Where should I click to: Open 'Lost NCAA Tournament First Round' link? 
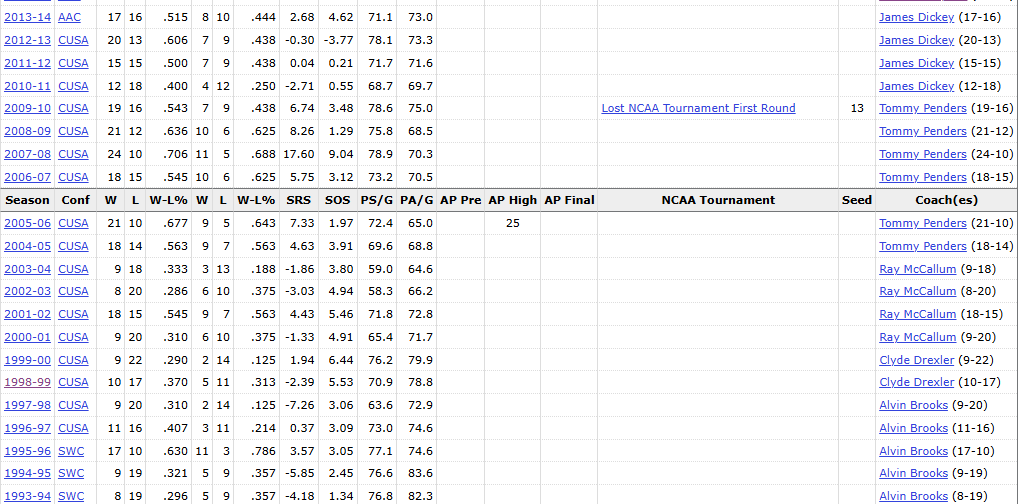[698, 108]
